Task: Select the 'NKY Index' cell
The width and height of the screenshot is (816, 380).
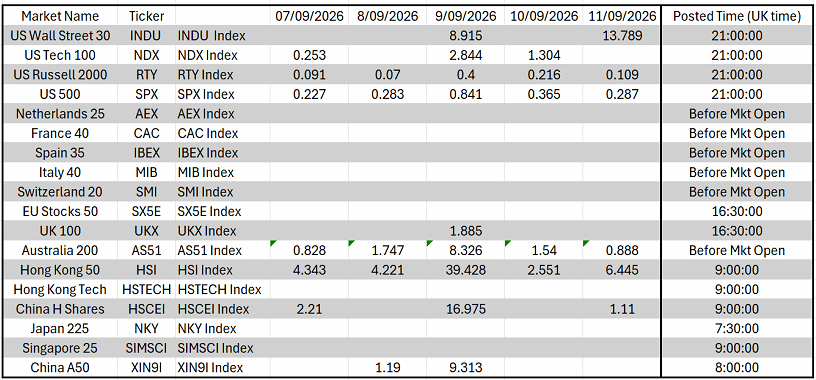Action: click(223, 328)
